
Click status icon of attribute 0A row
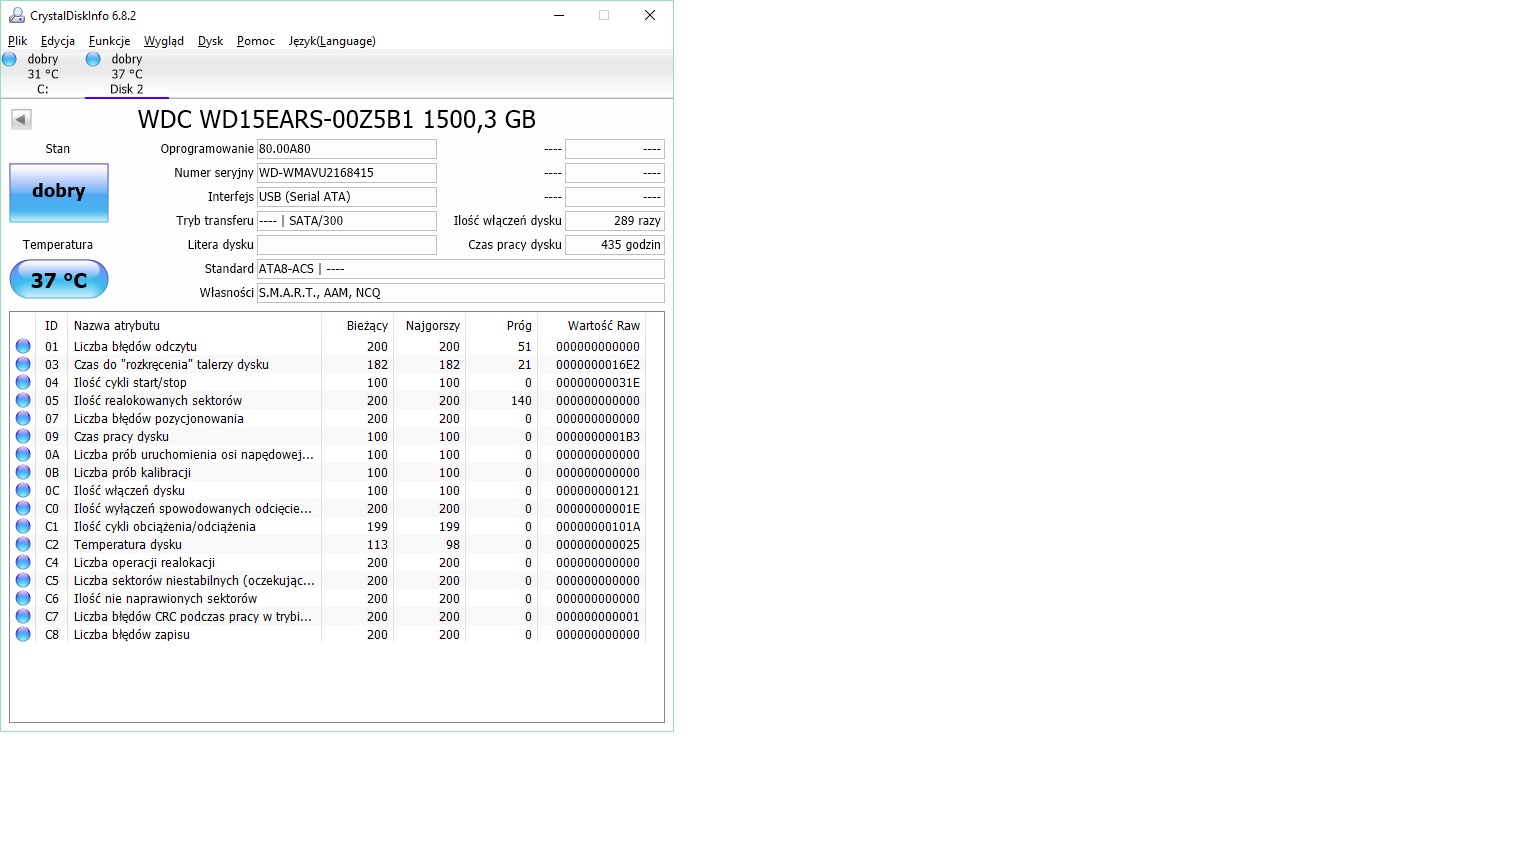coord(23,454)
